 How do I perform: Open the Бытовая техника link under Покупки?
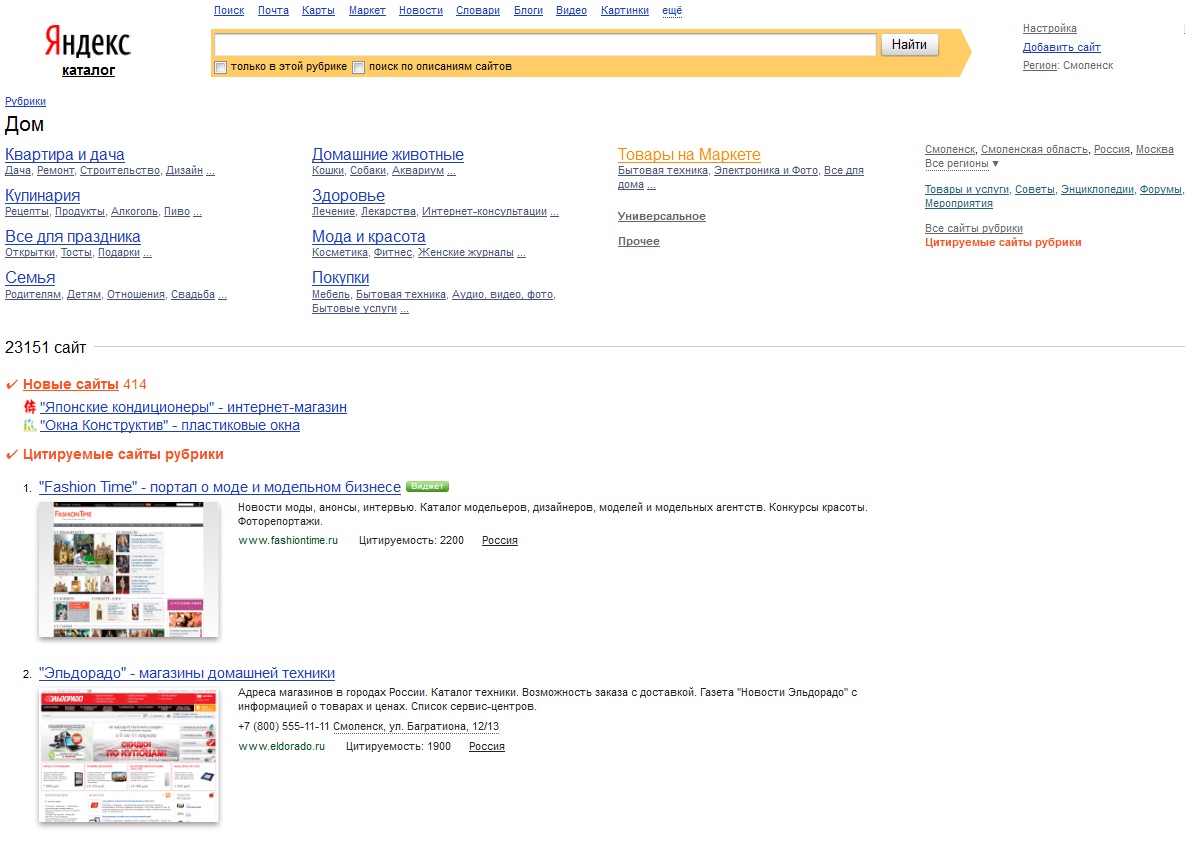click(401, 295)
